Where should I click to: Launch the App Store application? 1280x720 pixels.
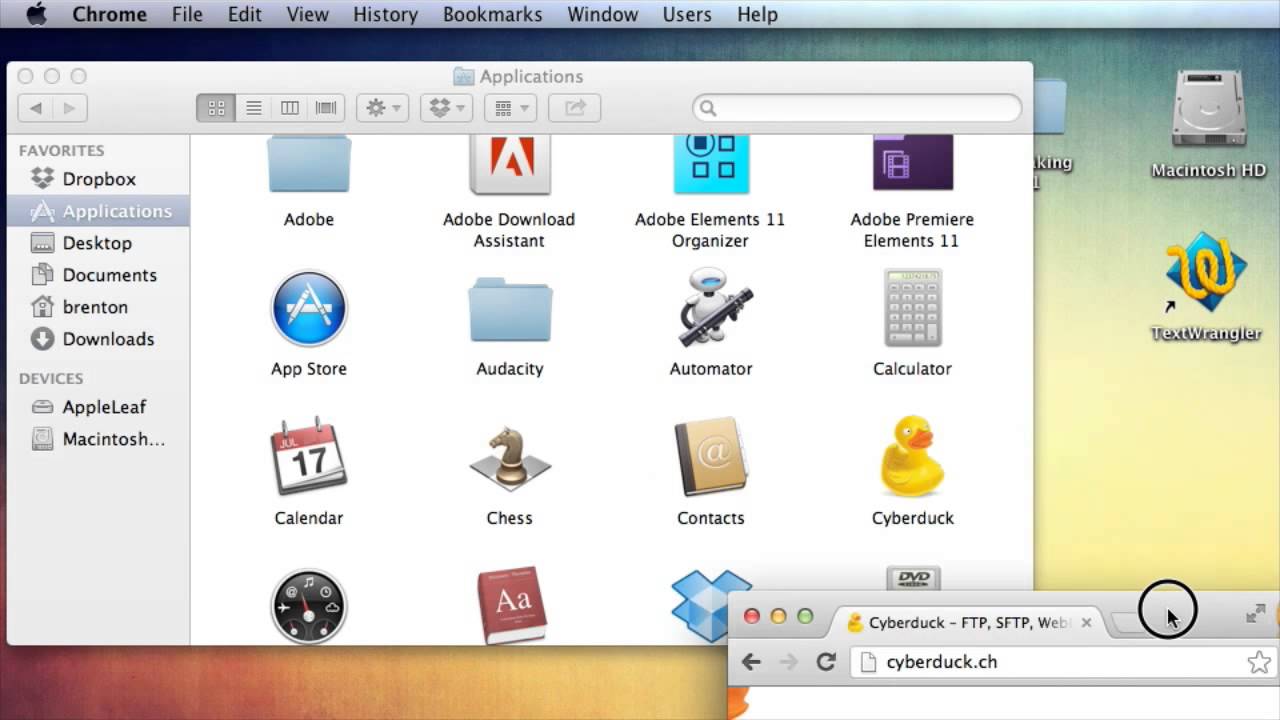coord(308,308)
